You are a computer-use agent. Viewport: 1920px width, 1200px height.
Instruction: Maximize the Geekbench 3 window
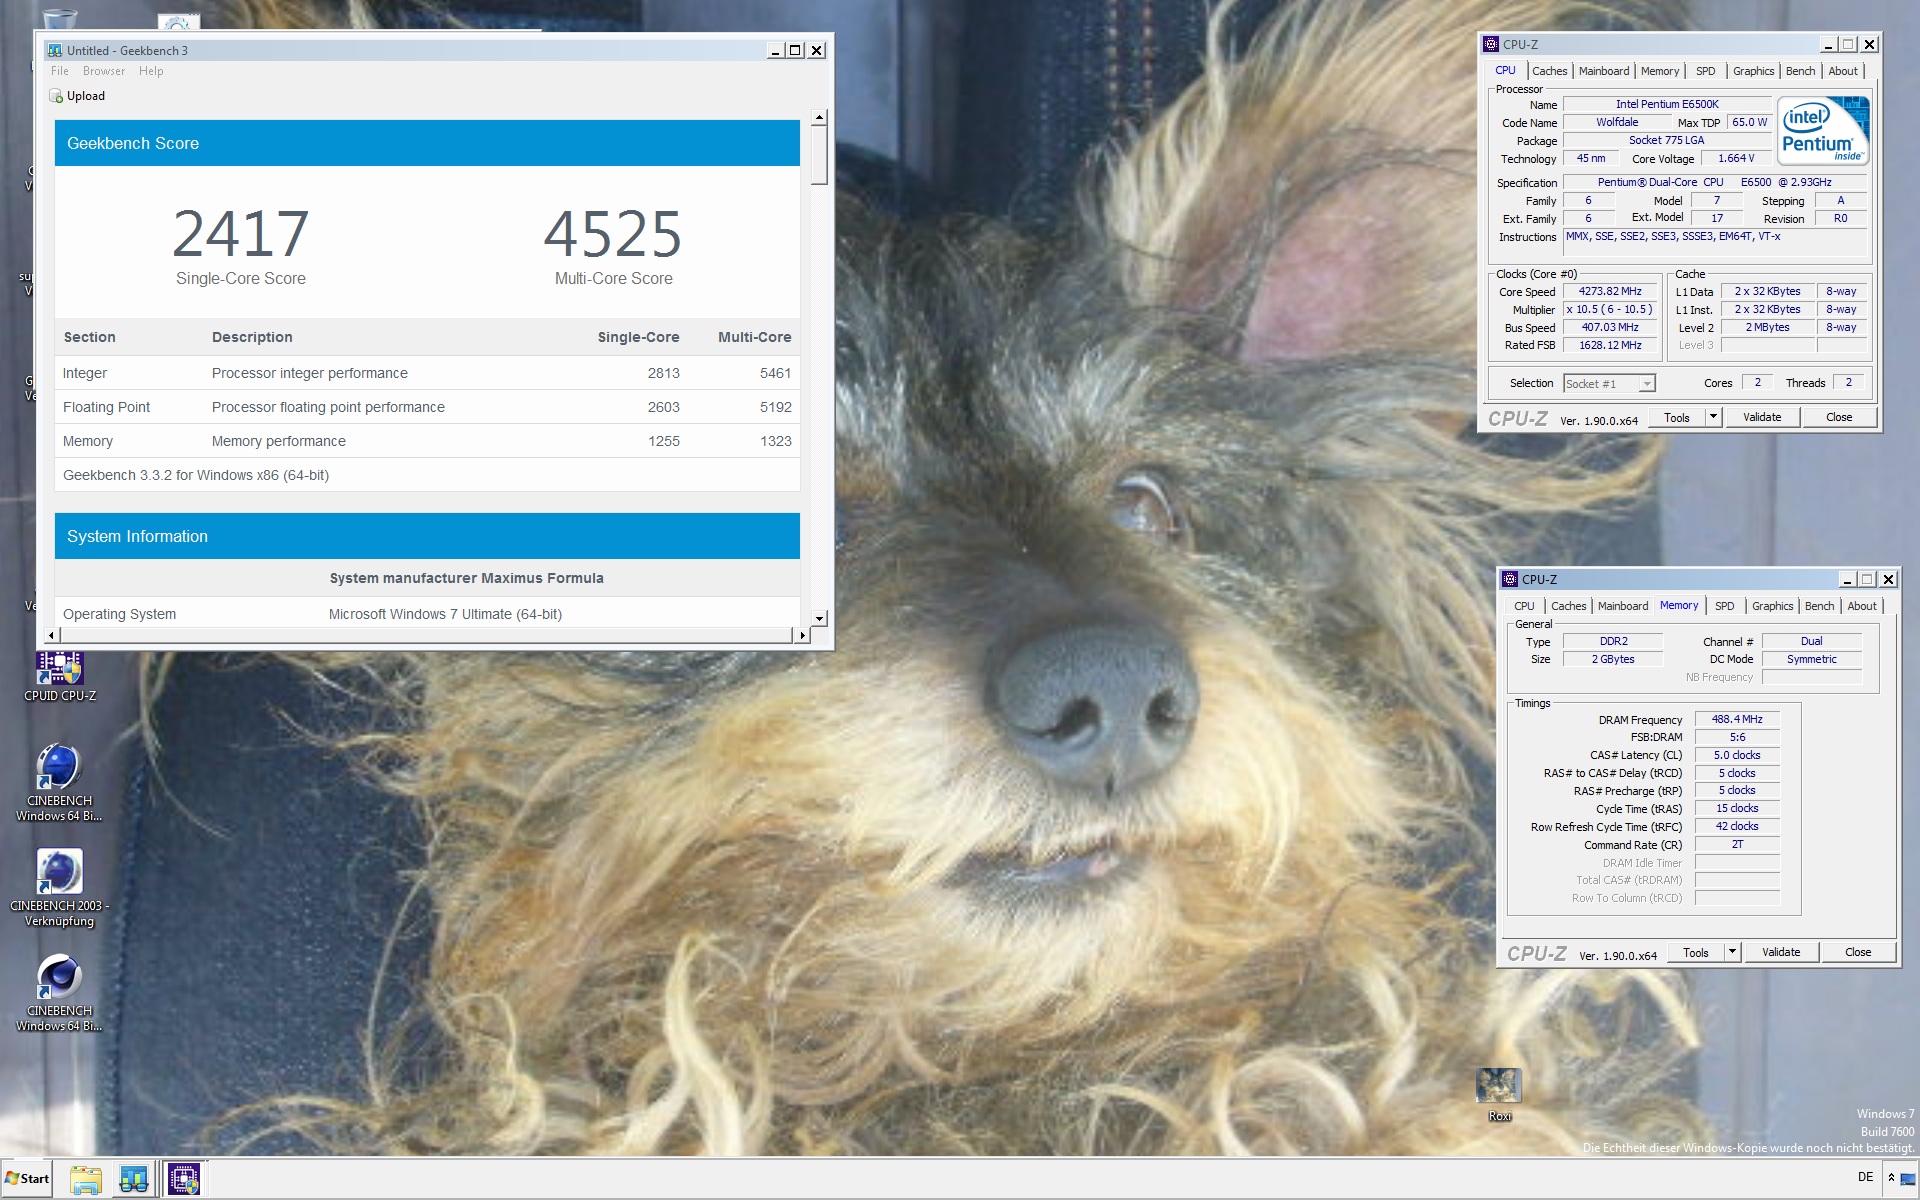pyautogui.click(x=795, y=50)
